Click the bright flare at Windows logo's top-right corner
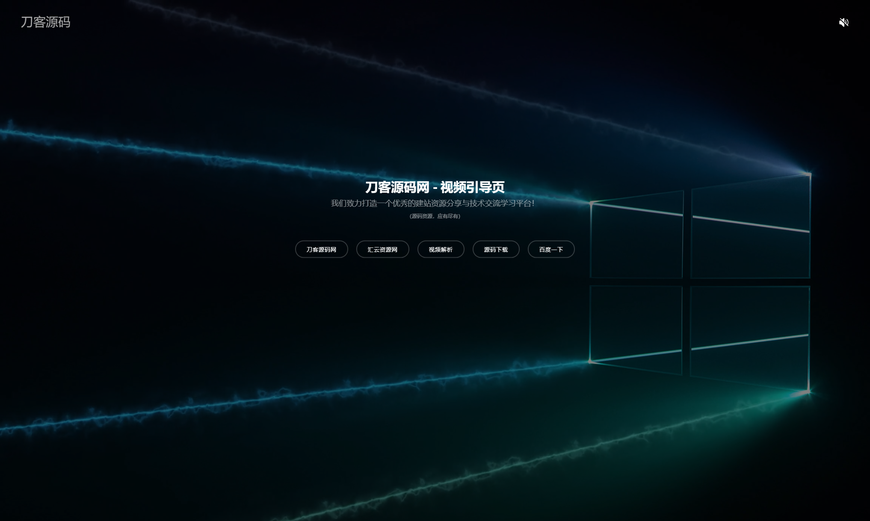 808,174
